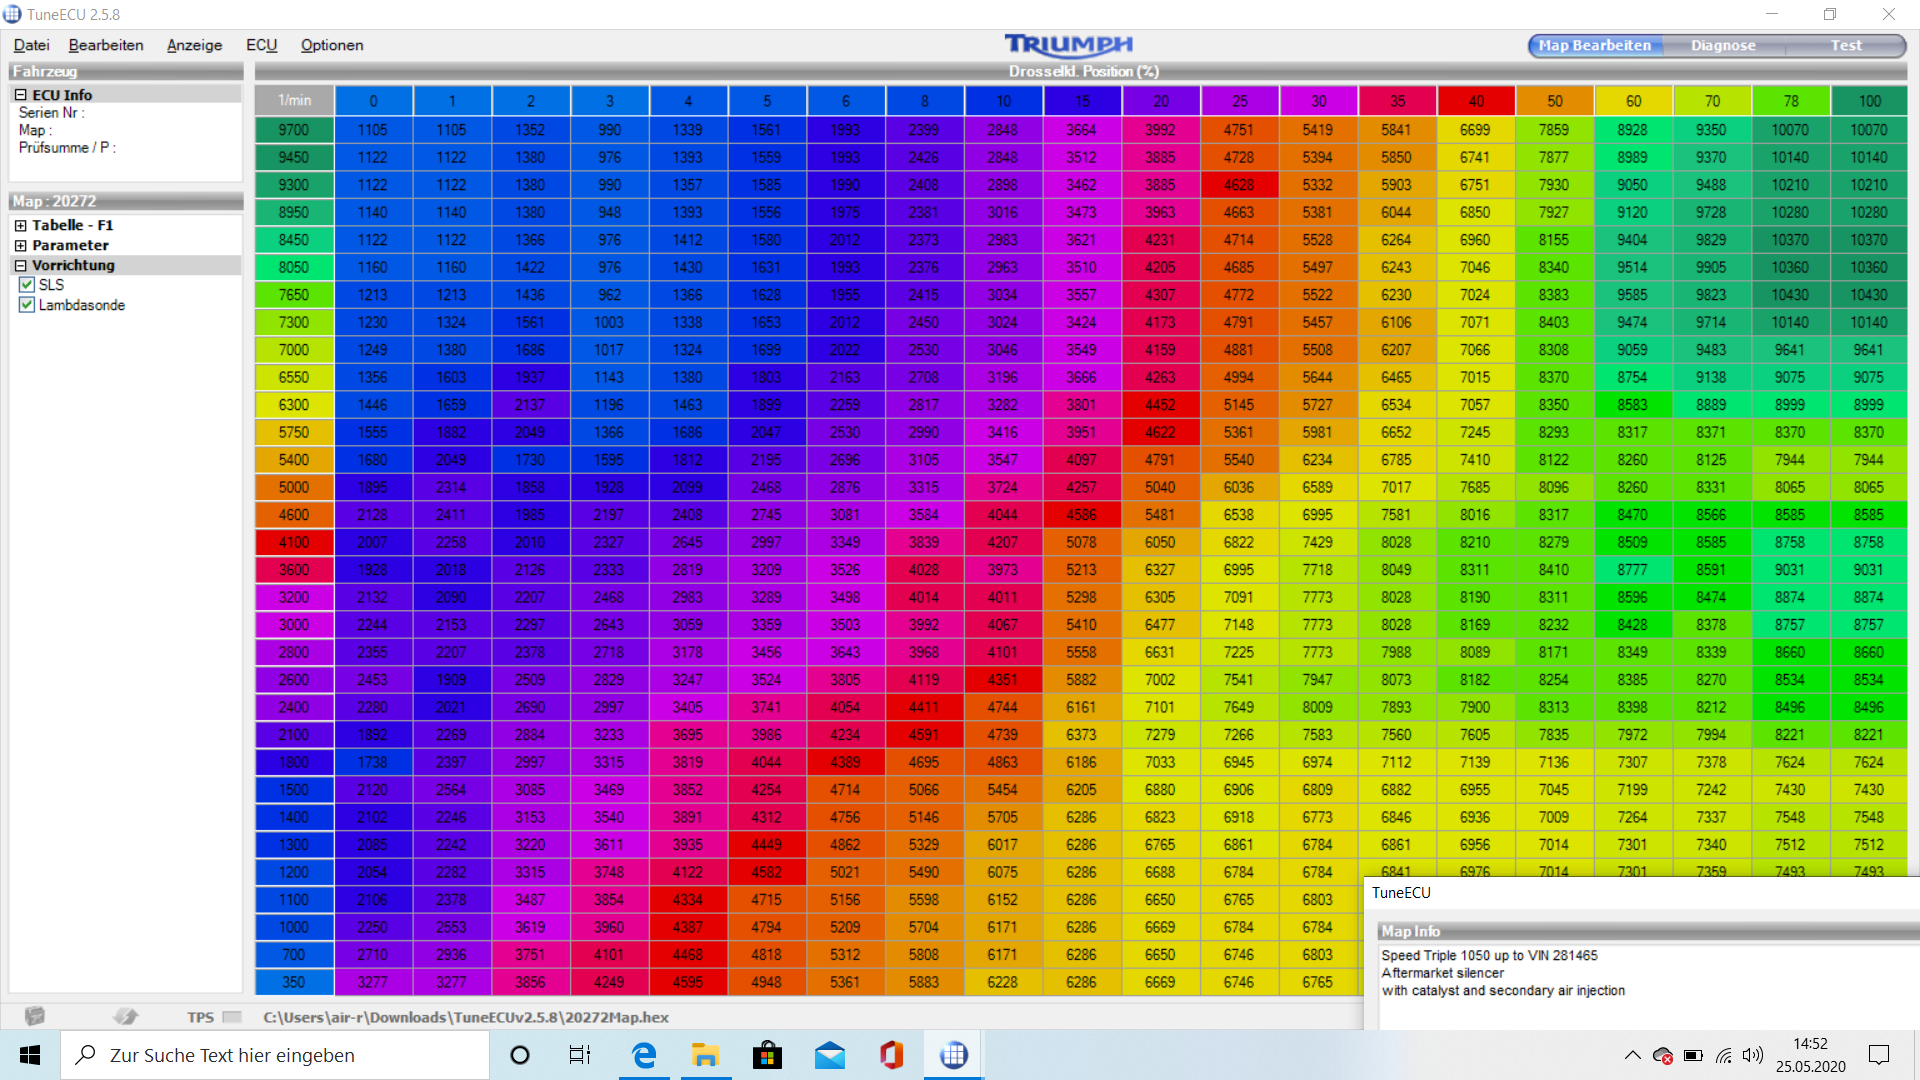Switch to Diagnose tab

[1723, 46]
